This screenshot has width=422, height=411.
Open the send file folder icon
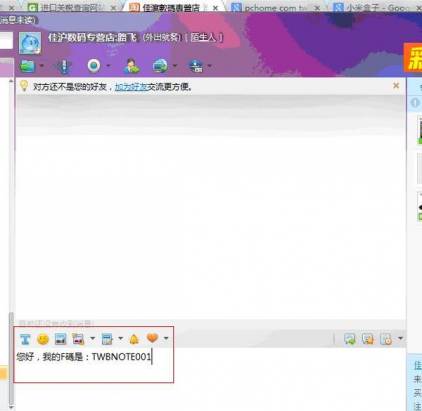click(x=28, y=66)
